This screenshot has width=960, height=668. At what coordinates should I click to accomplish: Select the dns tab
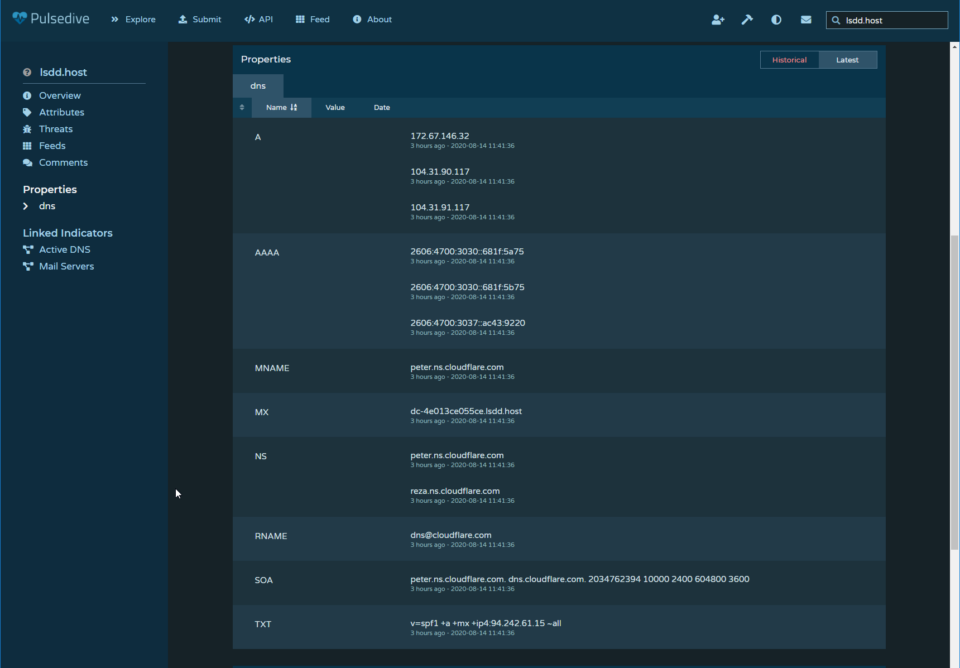coord(258,86)
